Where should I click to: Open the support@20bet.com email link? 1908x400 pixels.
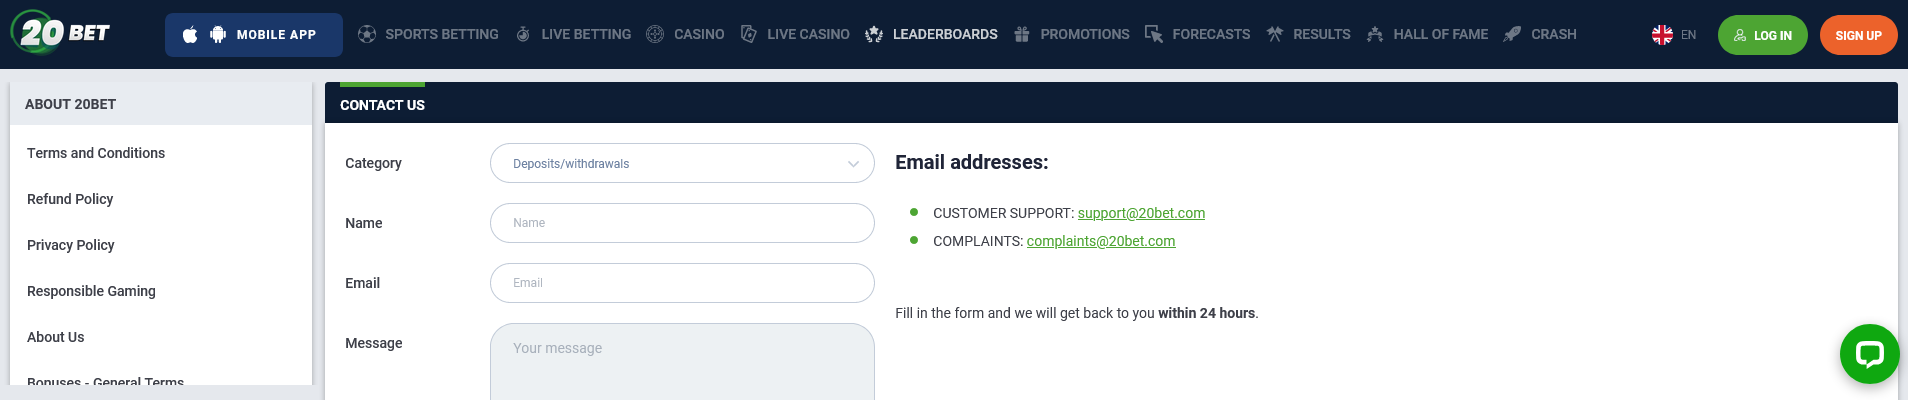(x=1141, y=213)
